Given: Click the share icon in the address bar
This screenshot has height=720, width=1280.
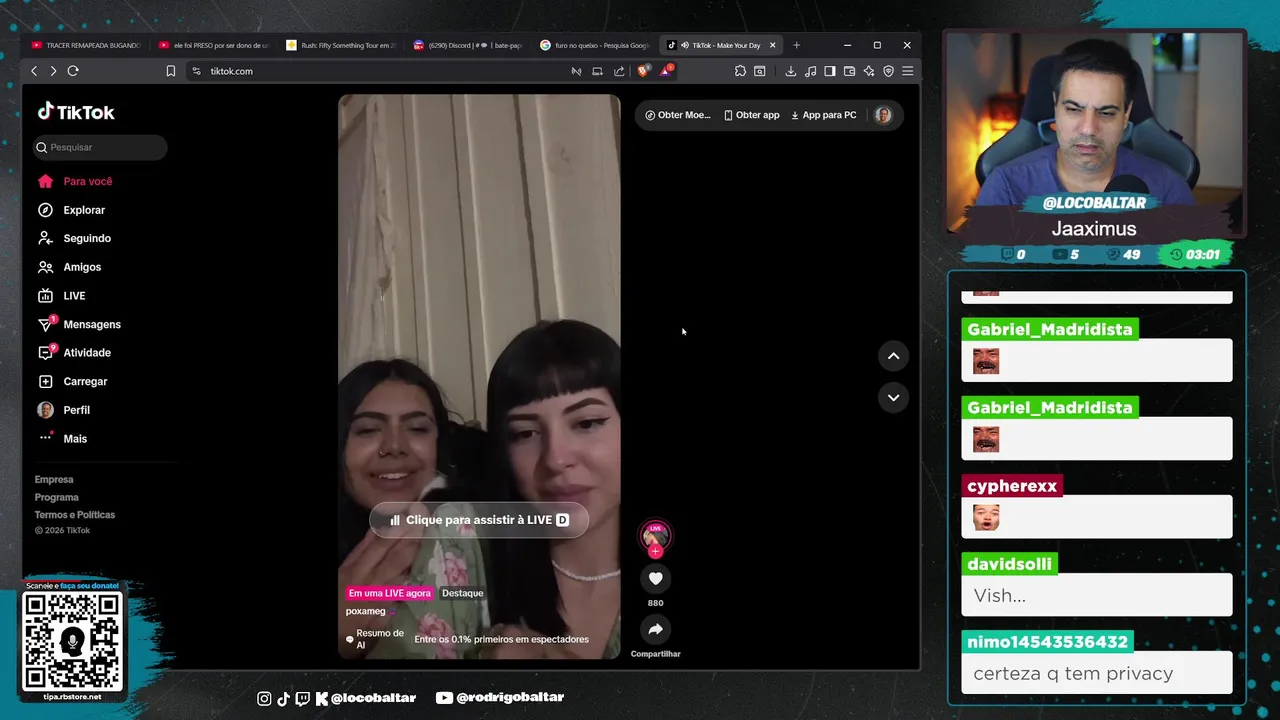Looking at the screenshot, I should pos(619,71).
